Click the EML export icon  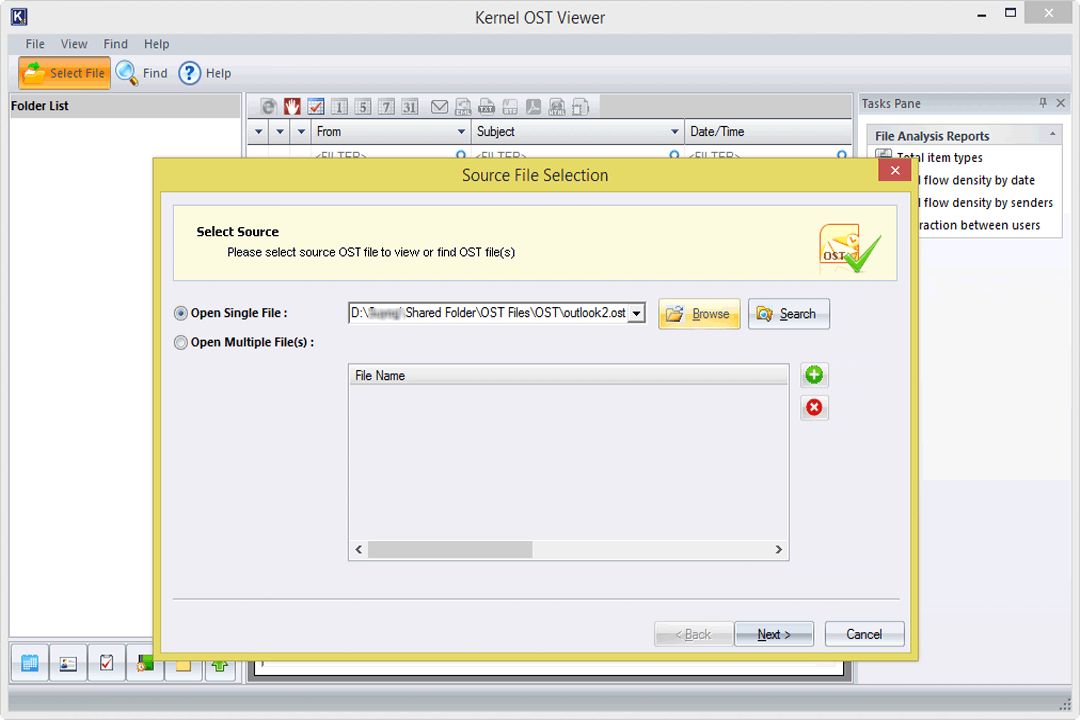pyautogui.click(x=463, y=107)
